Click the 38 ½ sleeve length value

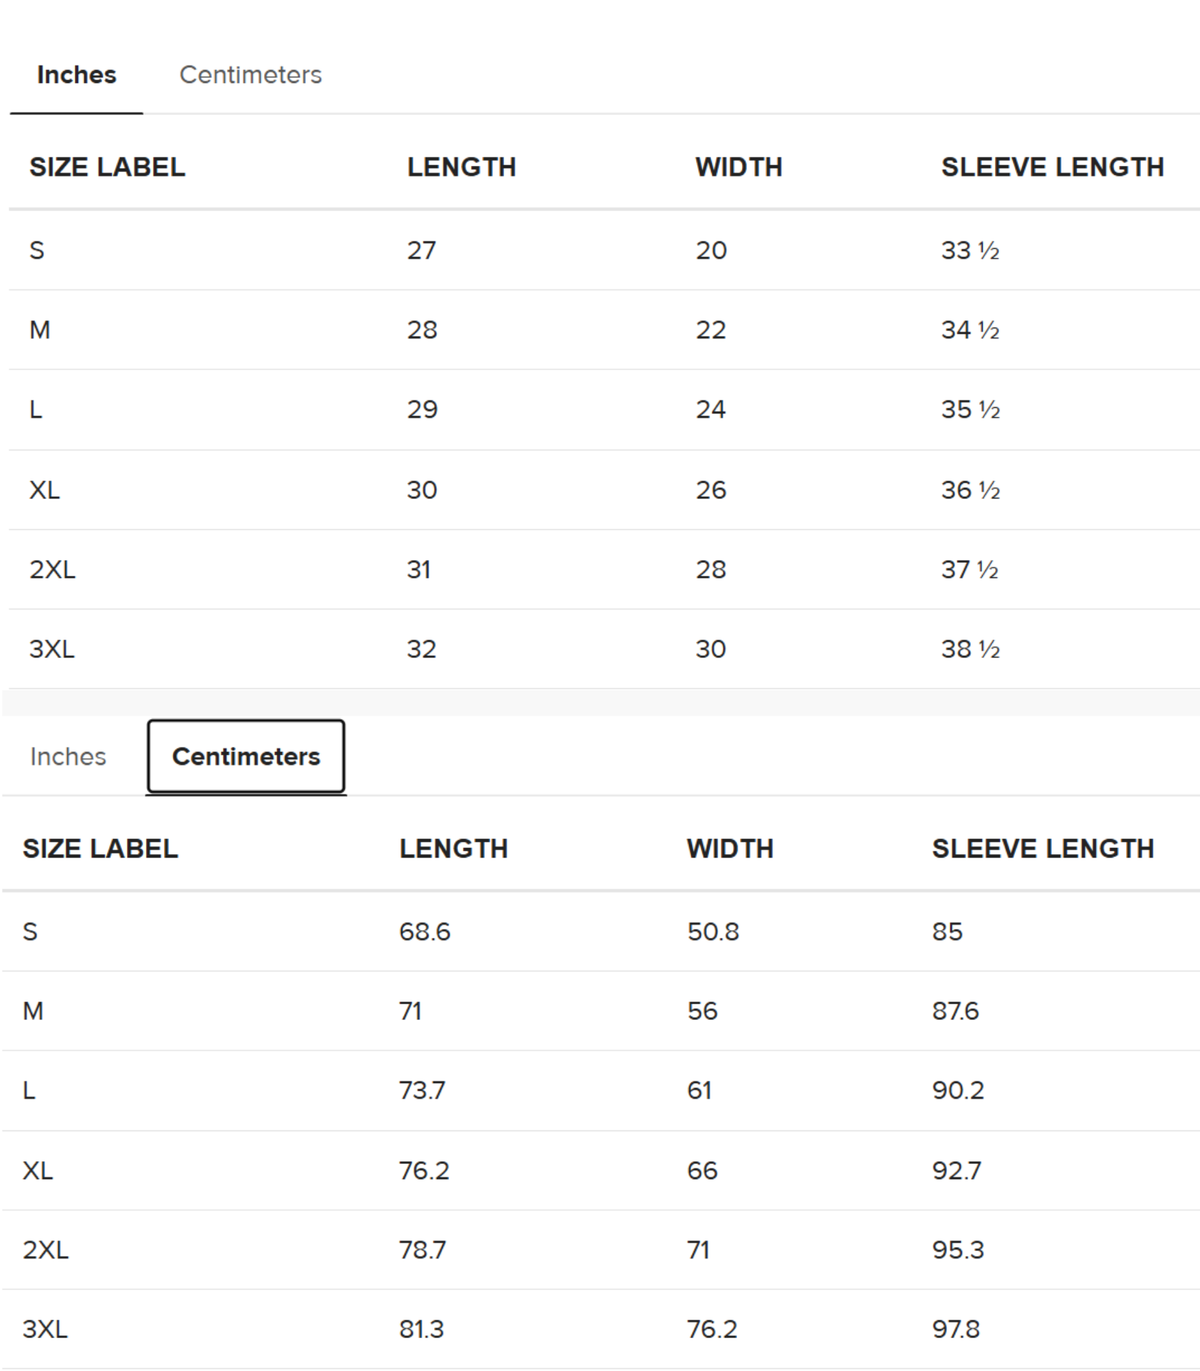(x=970, y=649)
